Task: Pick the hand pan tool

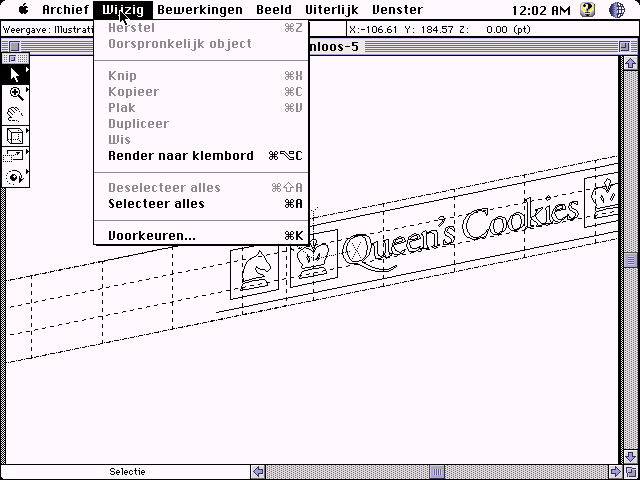Action: click(x=15, y=115)
